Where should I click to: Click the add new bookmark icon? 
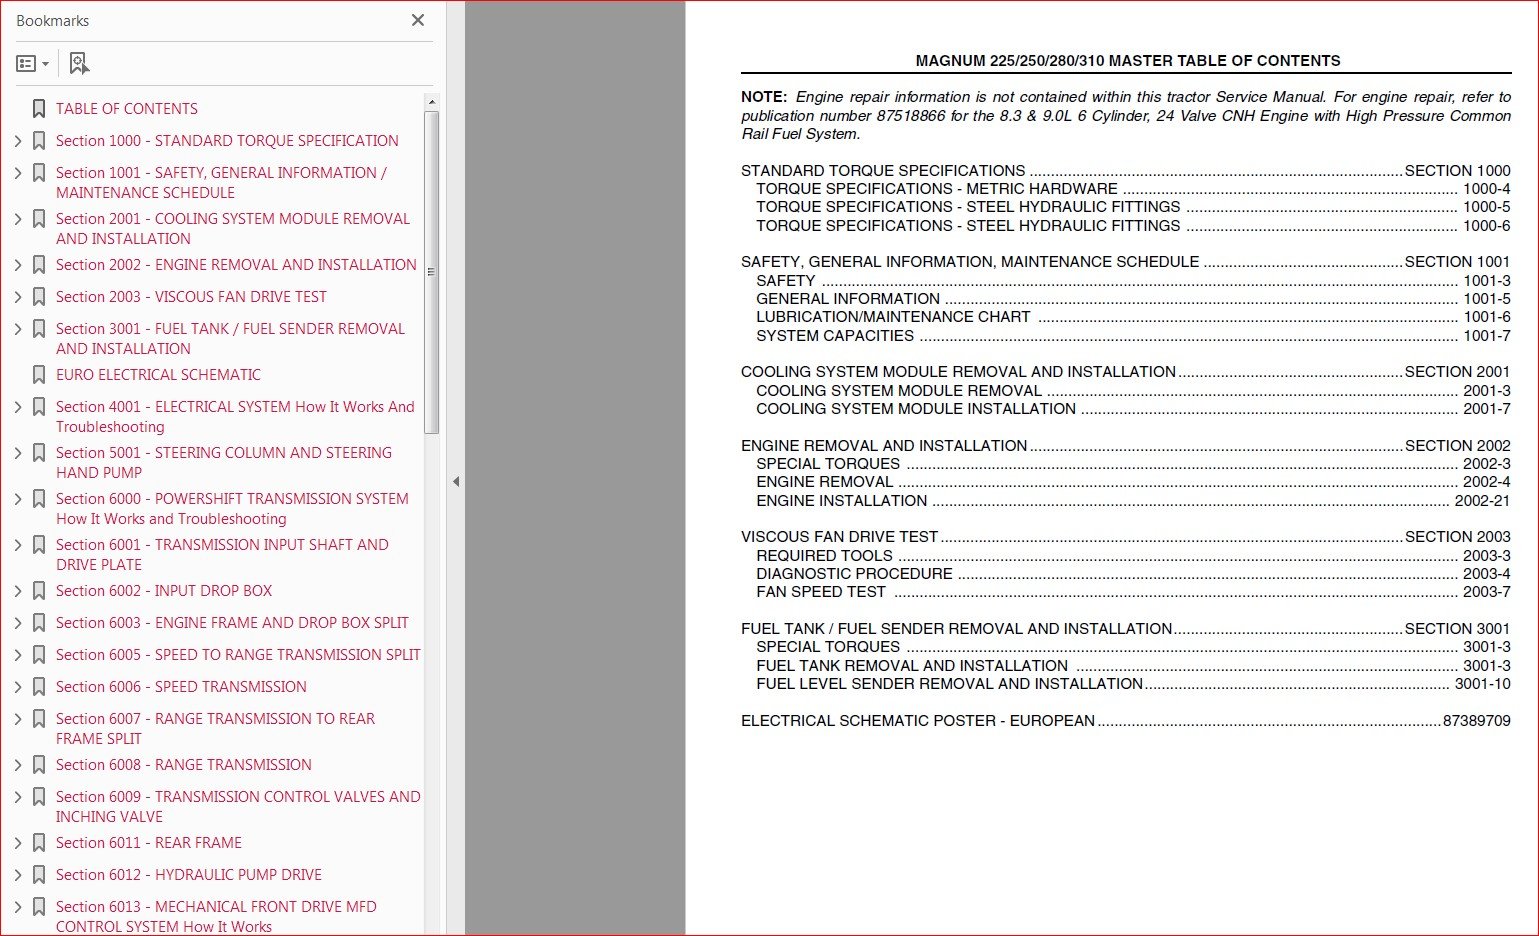pos(79,64)
